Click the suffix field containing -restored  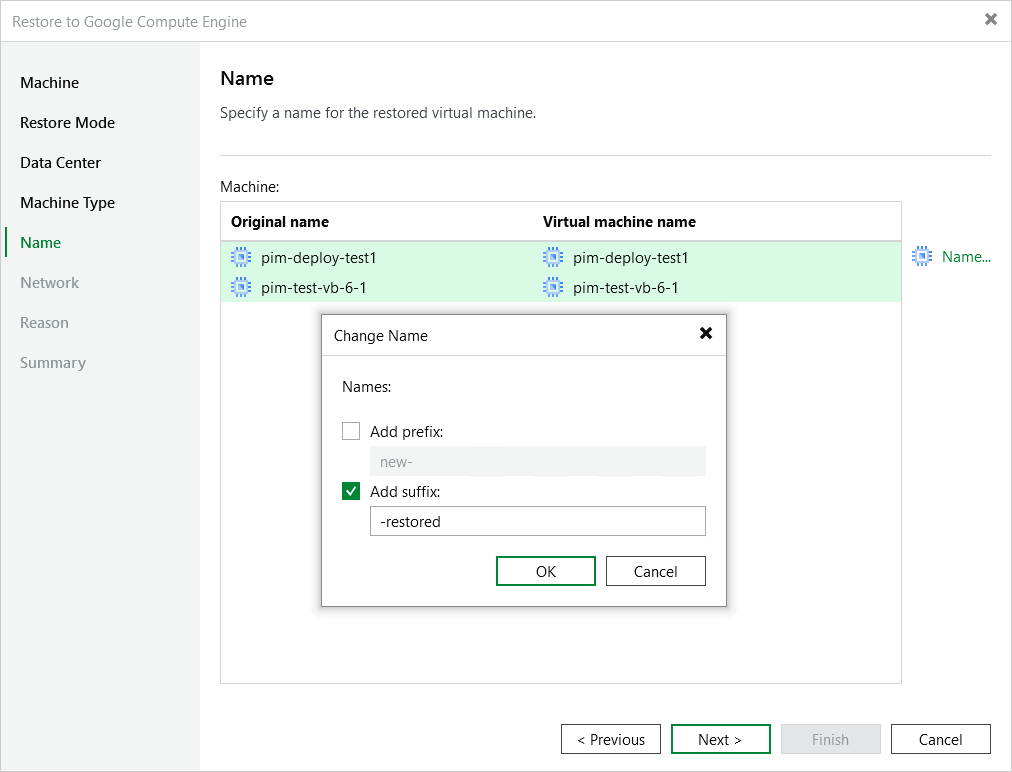(x=538, y=521)
